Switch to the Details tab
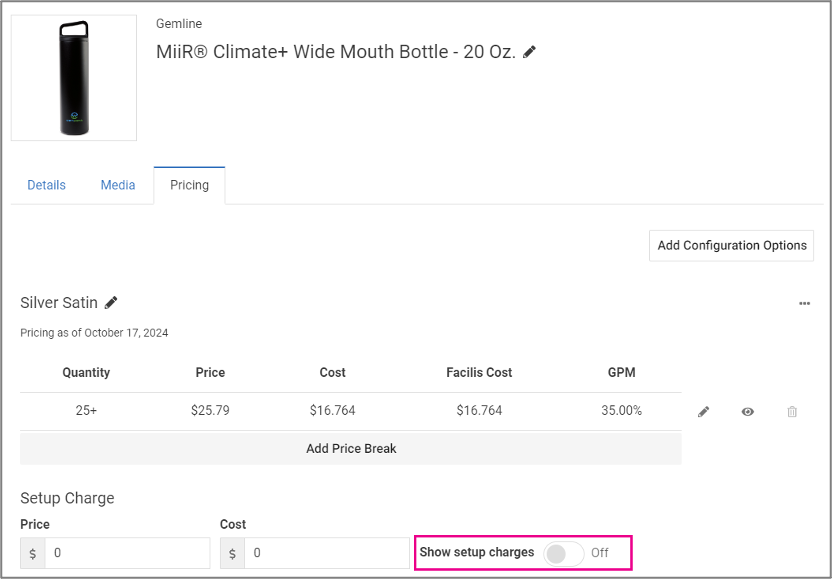The width and height of the screenshot is (832, 580). (x=47, y=185)
